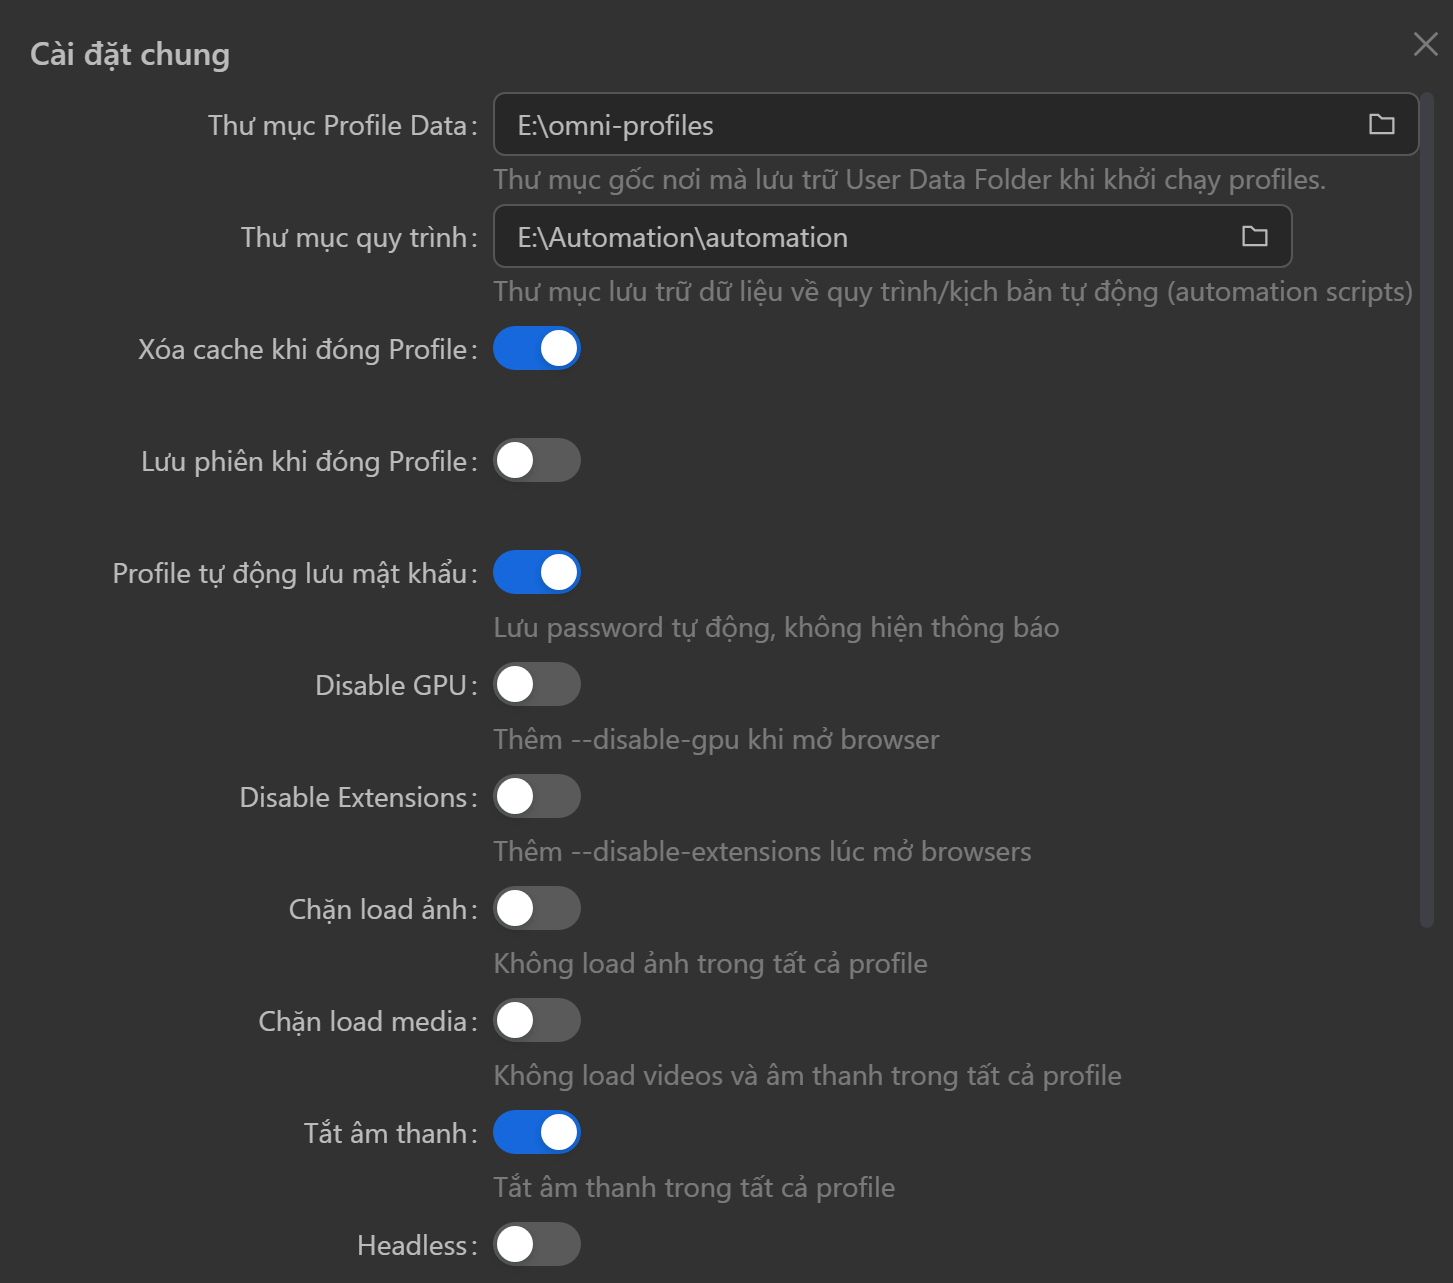Image resolution: width=1453 pixels, height=1283 pixels.
Task: Switch on the Disable GPU option
Action: click(537, 685)
